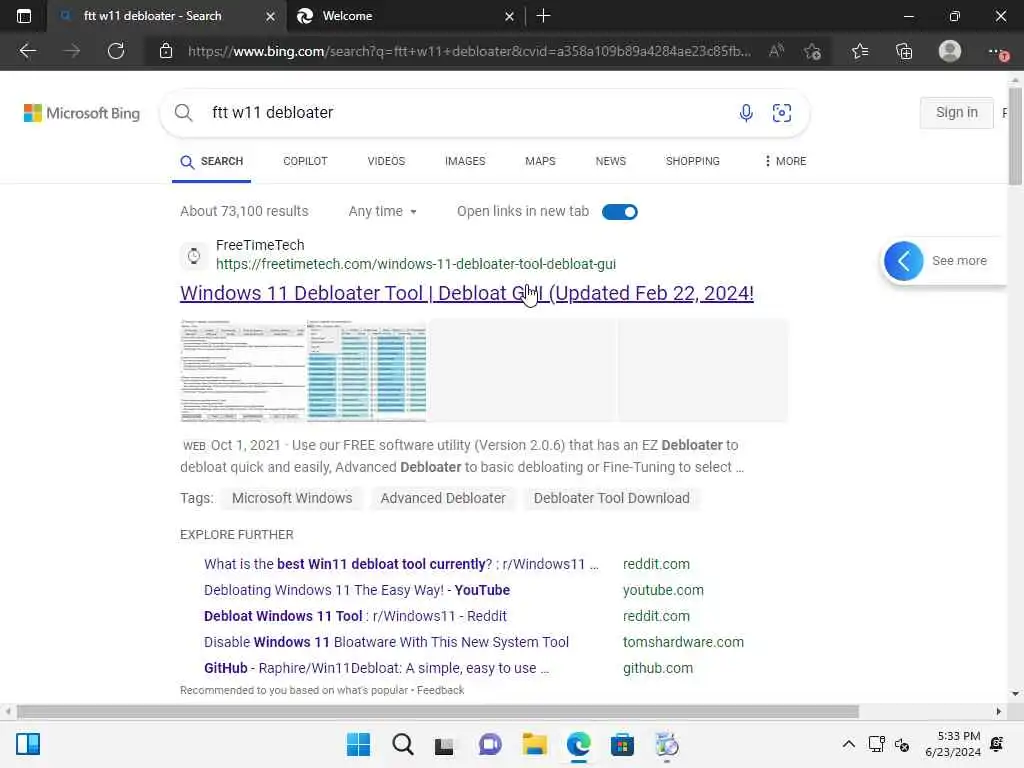Click the Advanced Debloater tag
The image size is (1024, 768).
tap(443, 498)
